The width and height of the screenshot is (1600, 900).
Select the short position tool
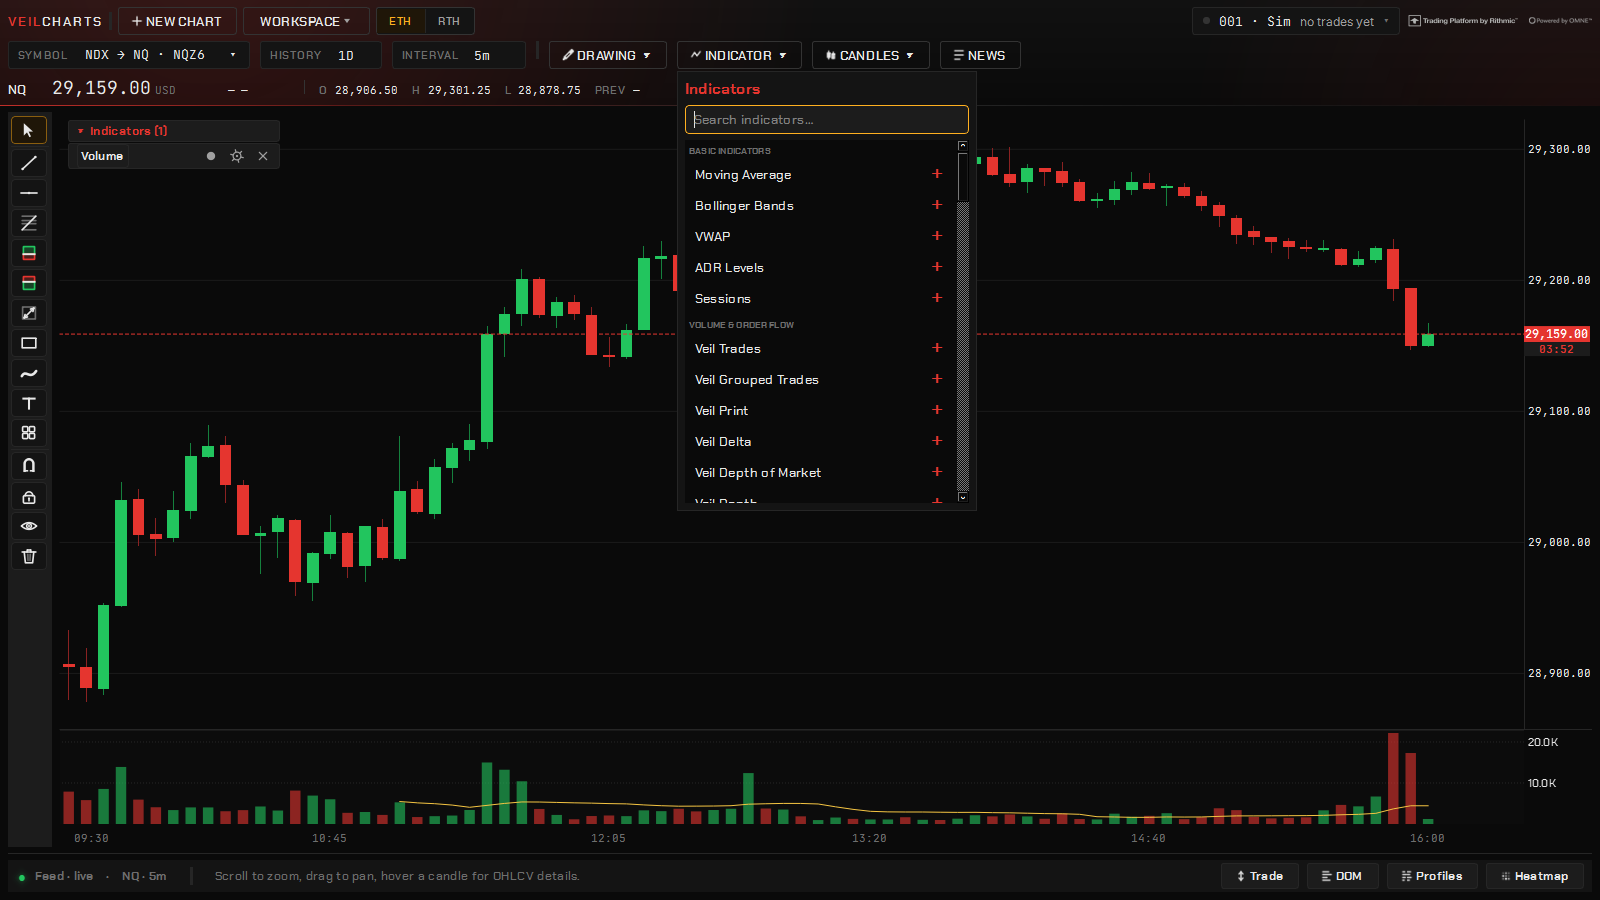[x=29, y=283]
